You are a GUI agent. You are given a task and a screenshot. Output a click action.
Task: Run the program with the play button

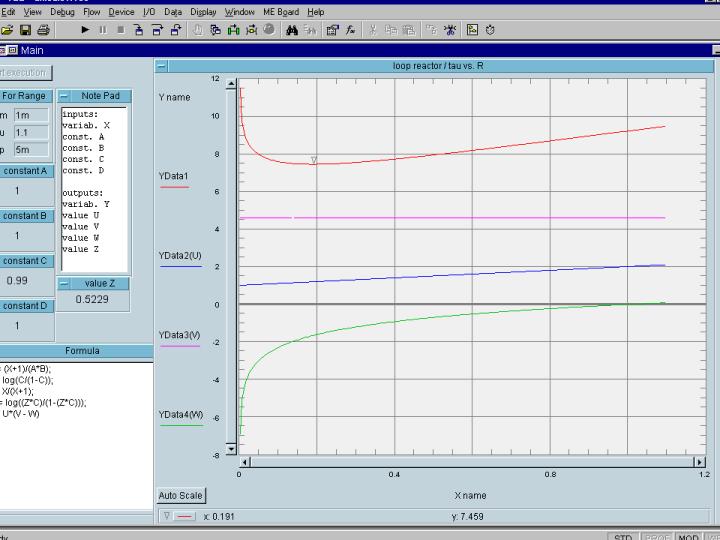click(x=85, y=30)
